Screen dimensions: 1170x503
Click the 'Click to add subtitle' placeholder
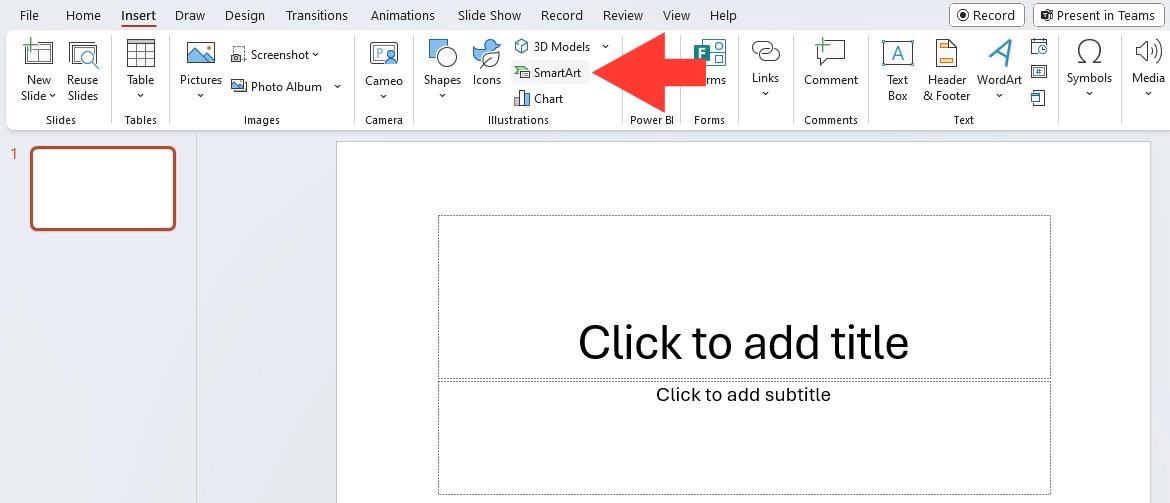pos(744,437)
